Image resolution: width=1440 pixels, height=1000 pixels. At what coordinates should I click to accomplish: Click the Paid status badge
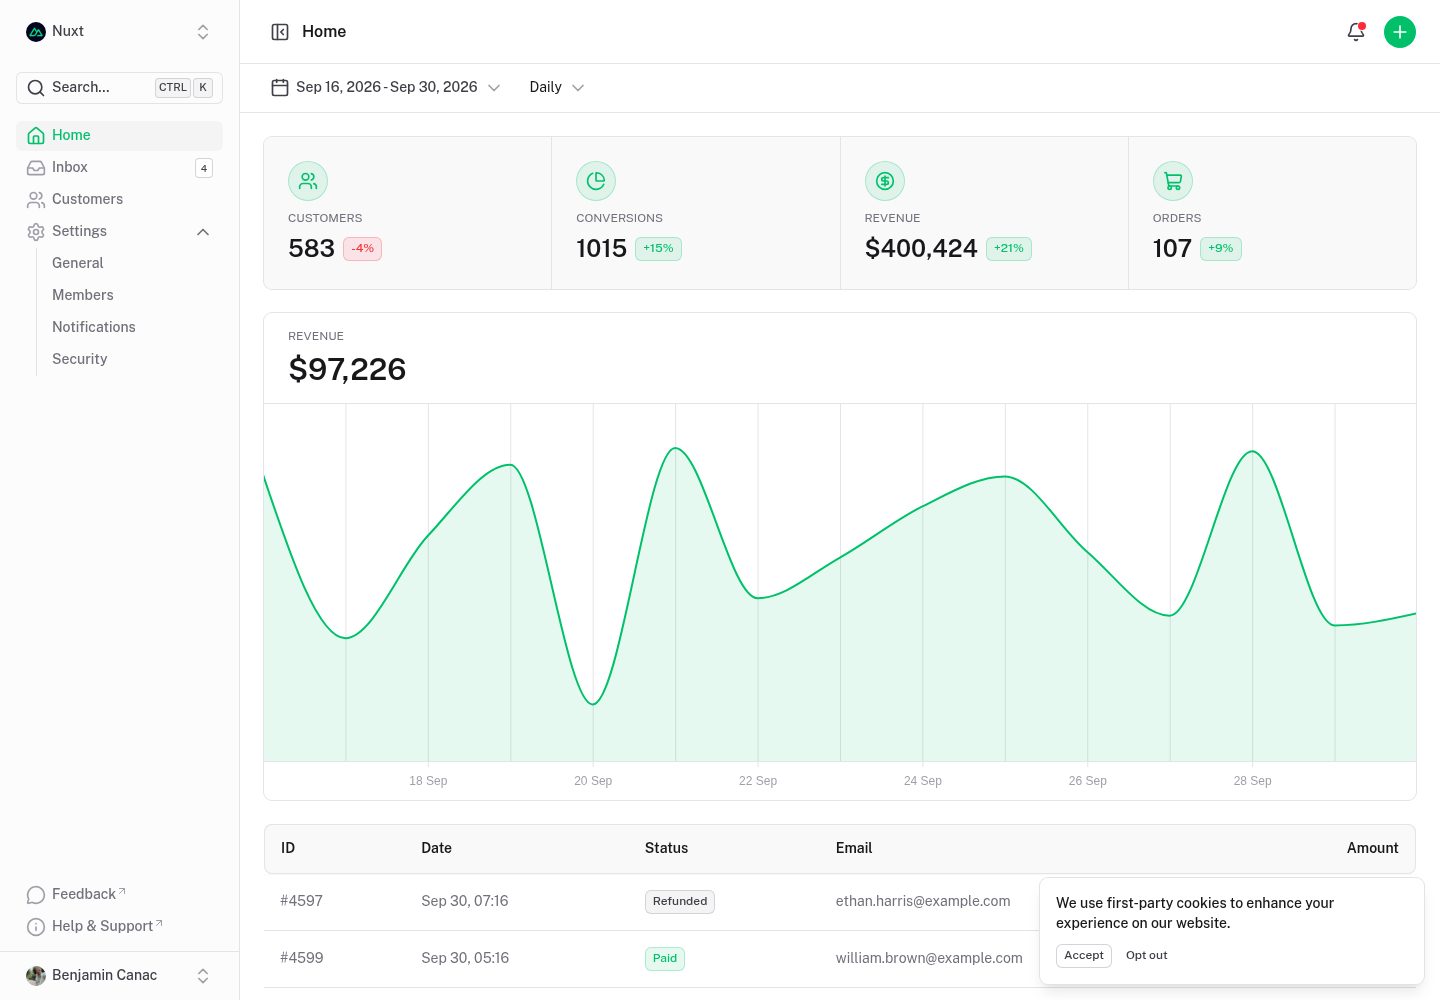coord(665,959)
